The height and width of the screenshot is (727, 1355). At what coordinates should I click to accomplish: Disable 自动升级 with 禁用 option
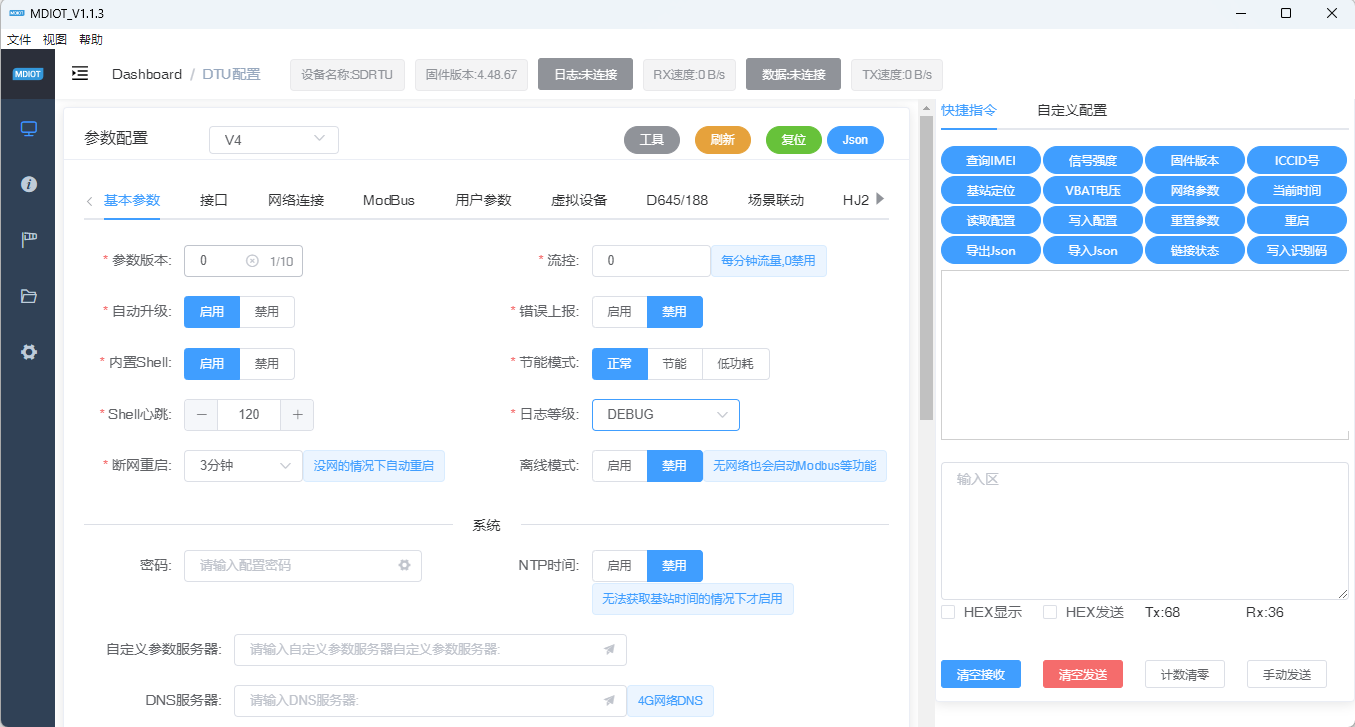267,312
